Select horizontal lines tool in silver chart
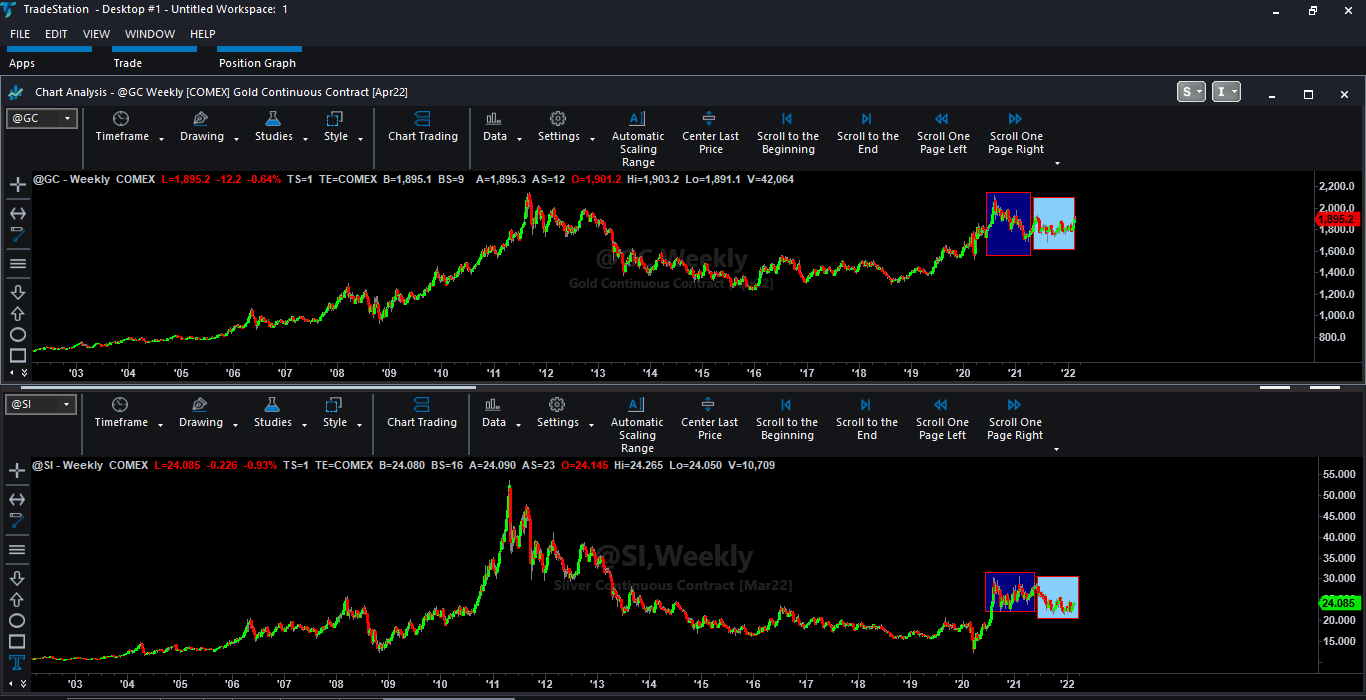 pos(17,549)
